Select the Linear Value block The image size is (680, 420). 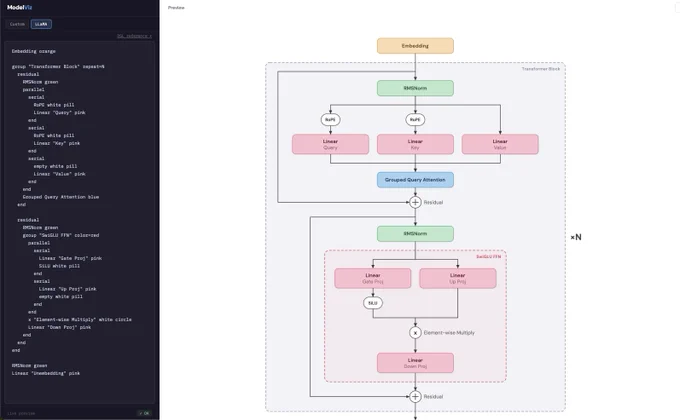click(x=500, y=144)
